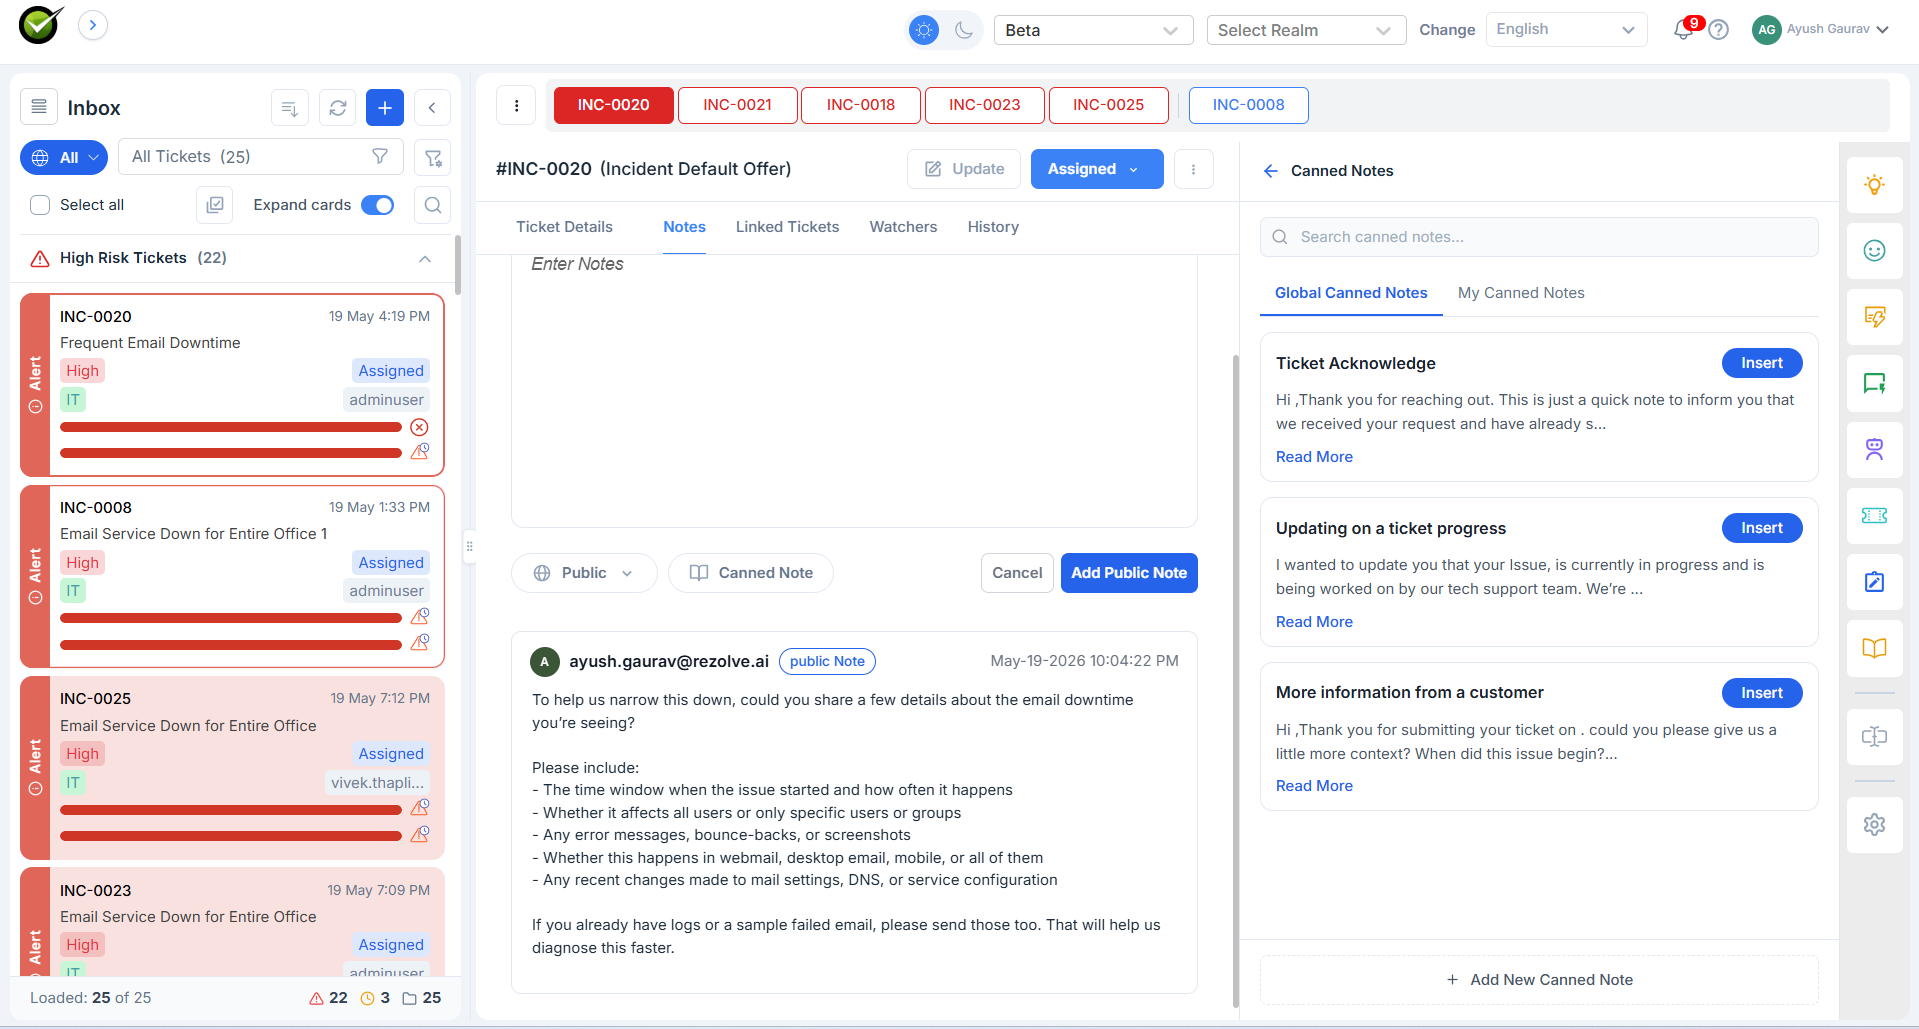Open the ticket tabs kebab menu
The image size is (1919, 1029).
(x=516, y=105)
